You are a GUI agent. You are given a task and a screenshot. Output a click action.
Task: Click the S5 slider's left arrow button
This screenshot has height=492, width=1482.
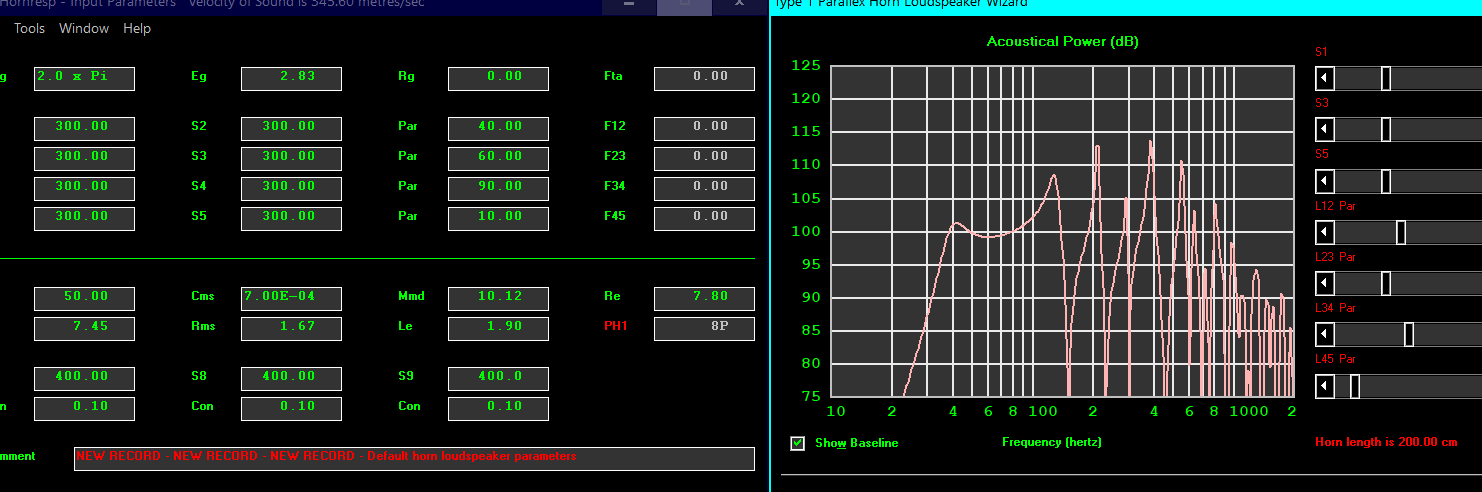1325,181
